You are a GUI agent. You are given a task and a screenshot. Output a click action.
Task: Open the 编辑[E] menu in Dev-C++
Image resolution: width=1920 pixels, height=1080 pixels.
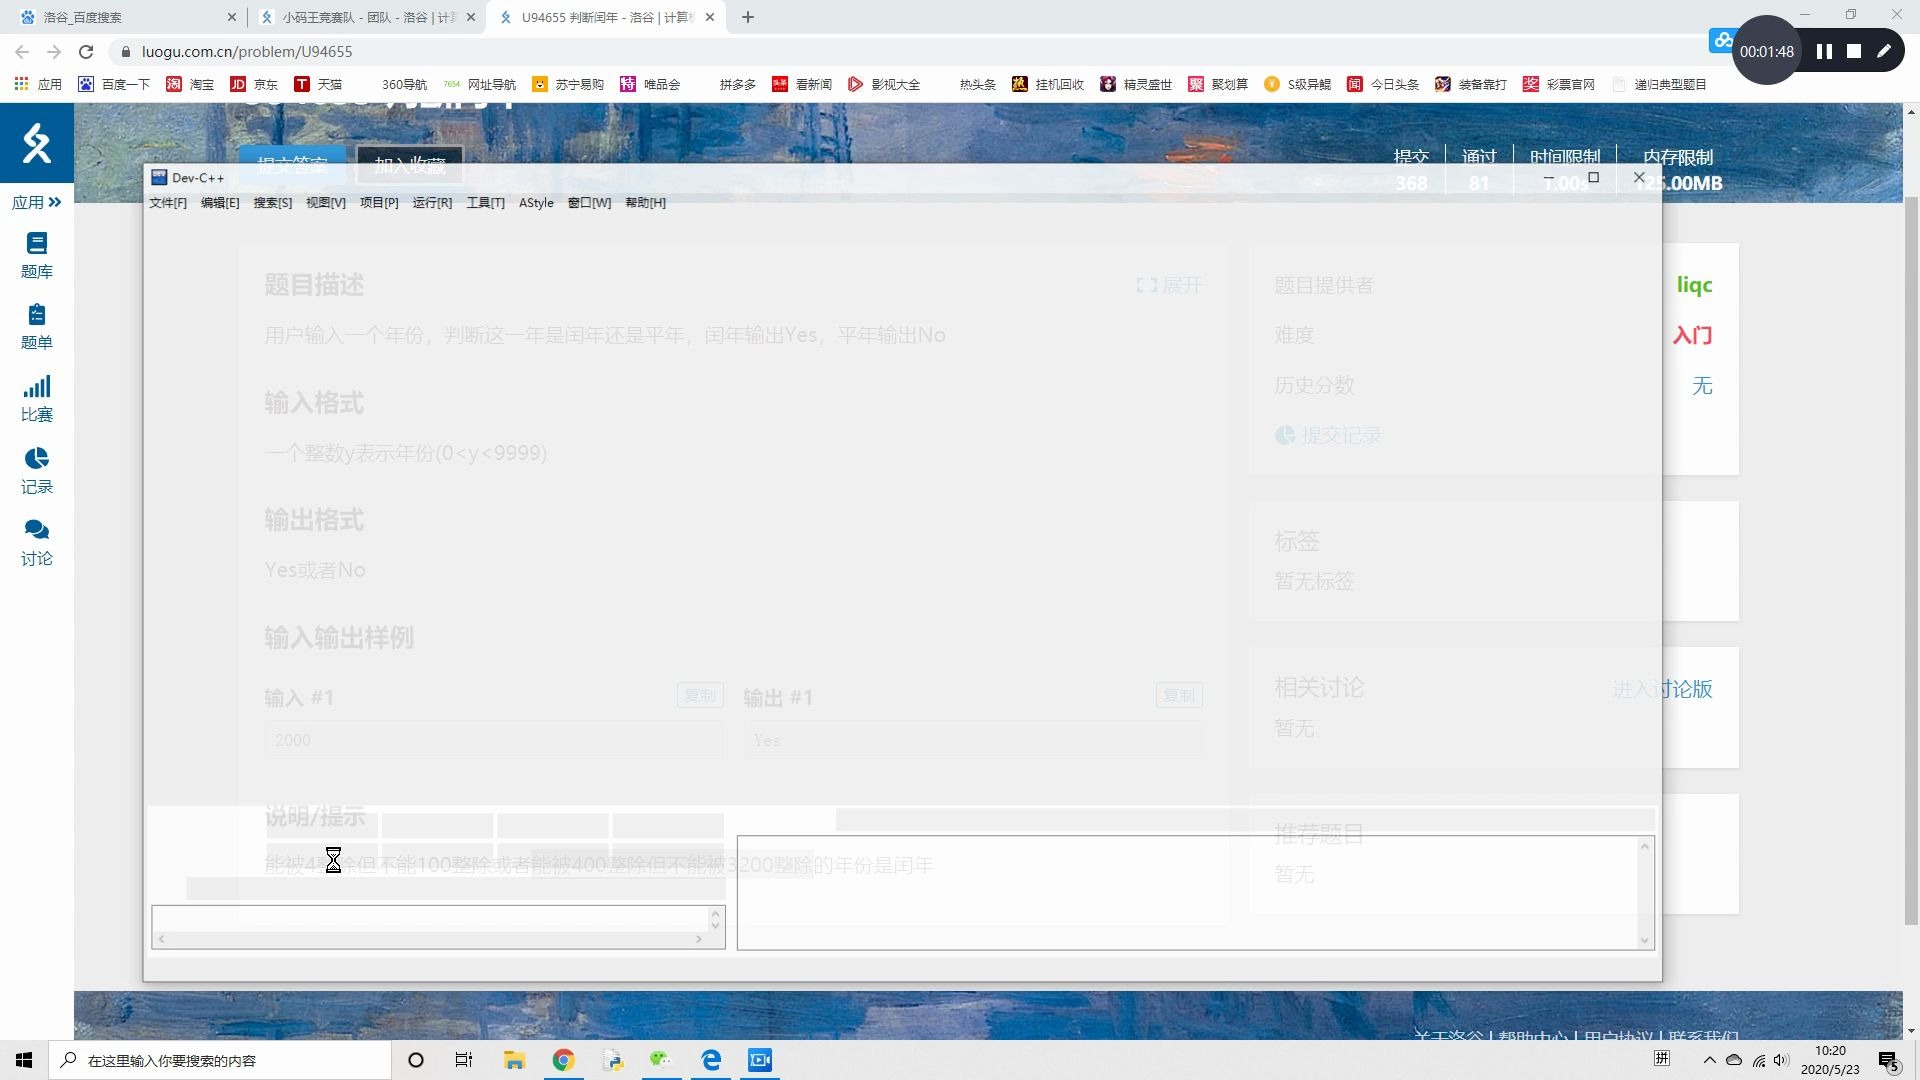pyautogui.click(x=220, y=203)
